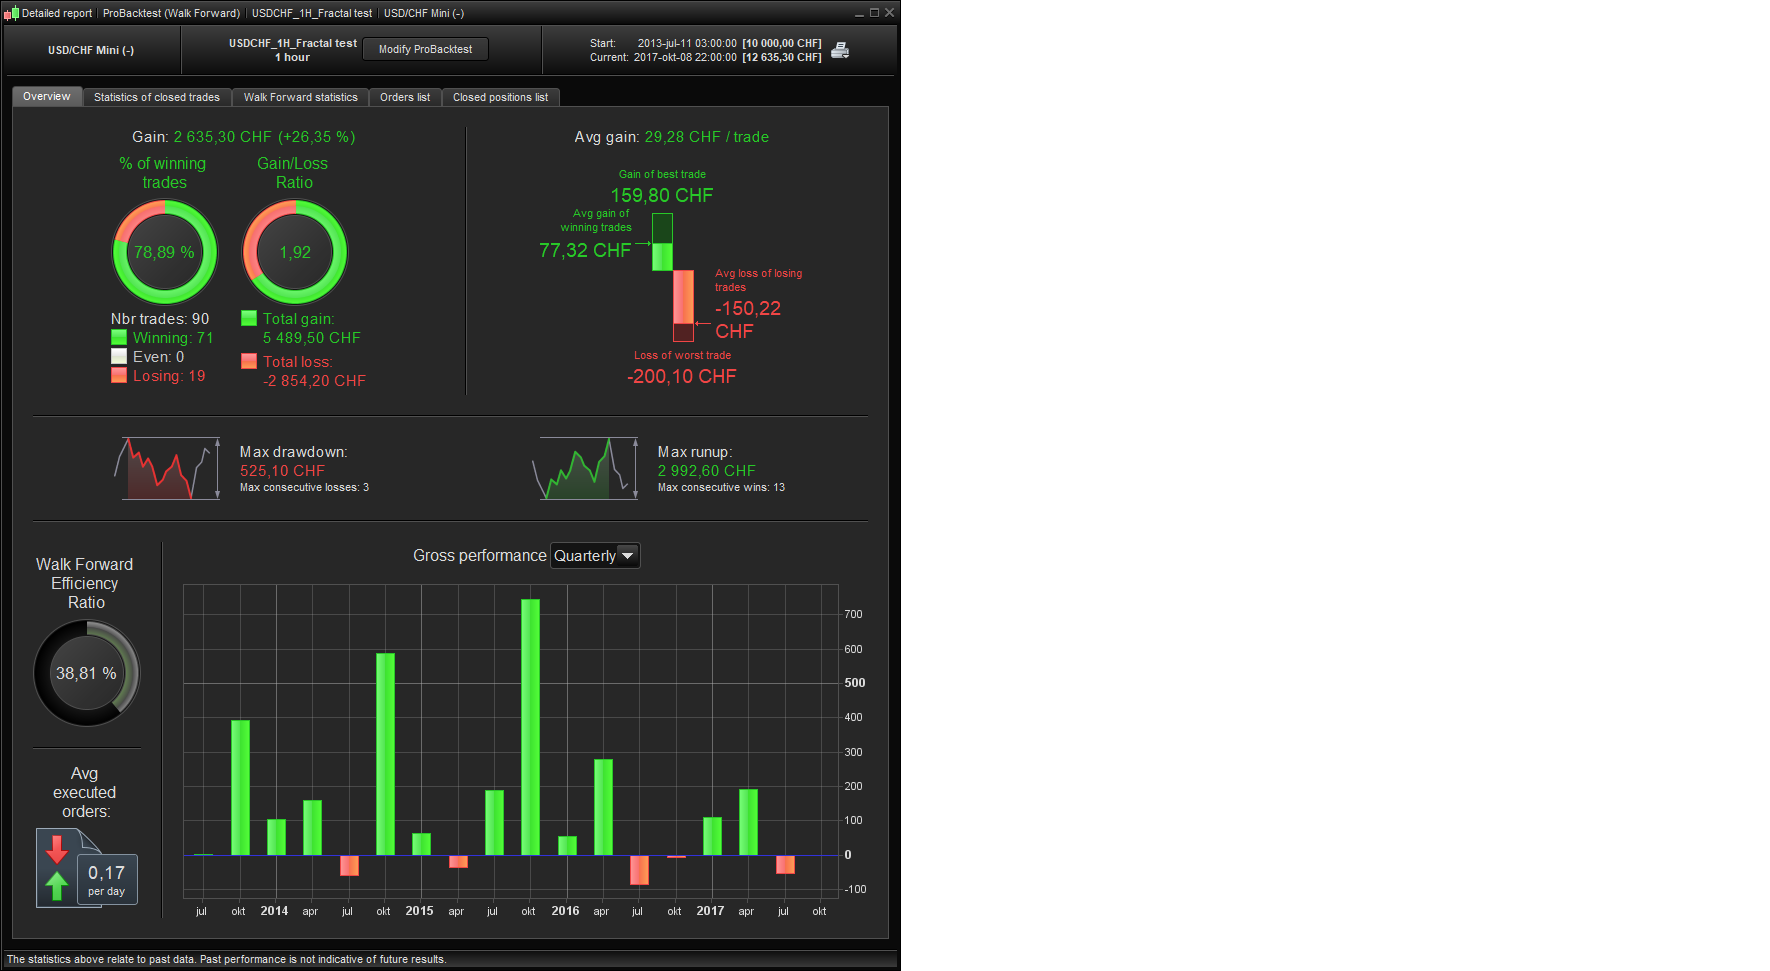Close the Detailed report window
1770x971 pixels.
point(889,13)
